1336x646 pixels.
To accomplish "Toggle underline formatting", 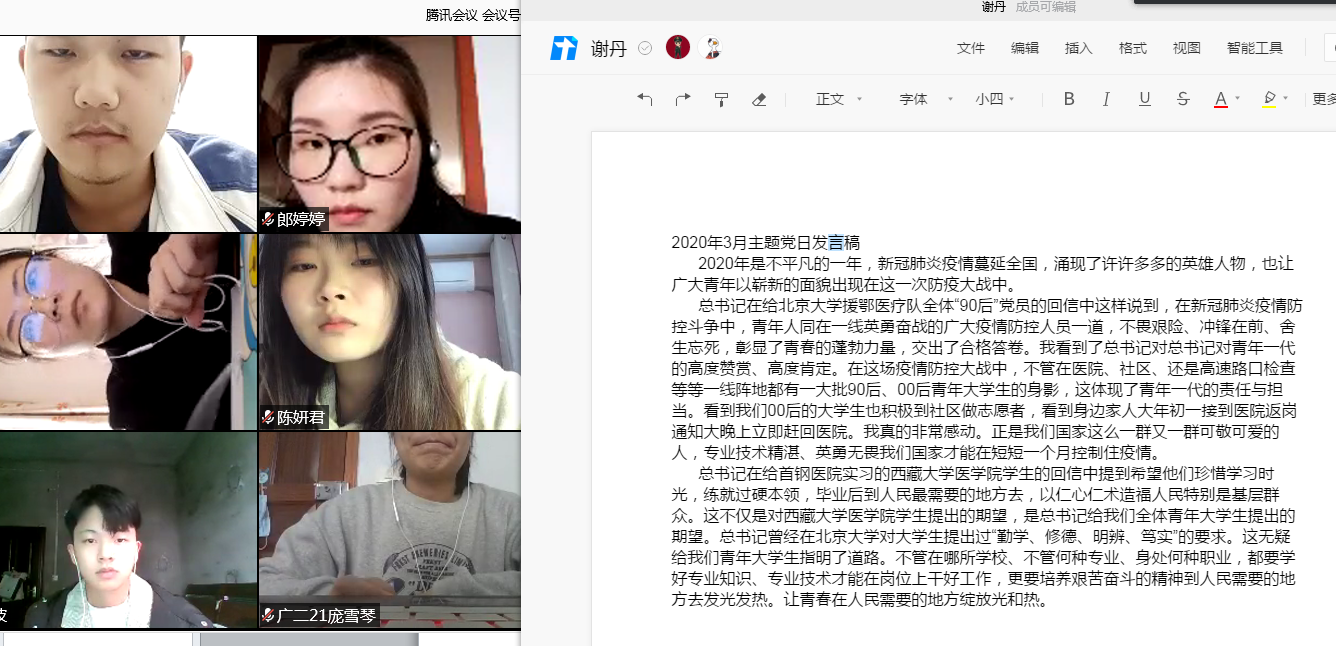I will click(1145, 99).
